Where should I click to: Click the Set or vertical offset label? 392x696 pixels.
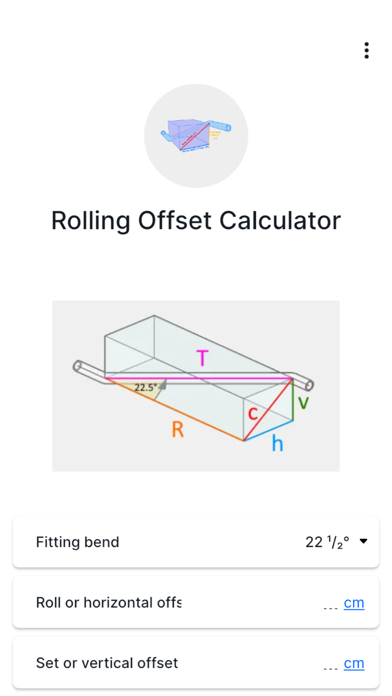pyautogui.click(x=107, y=663)
